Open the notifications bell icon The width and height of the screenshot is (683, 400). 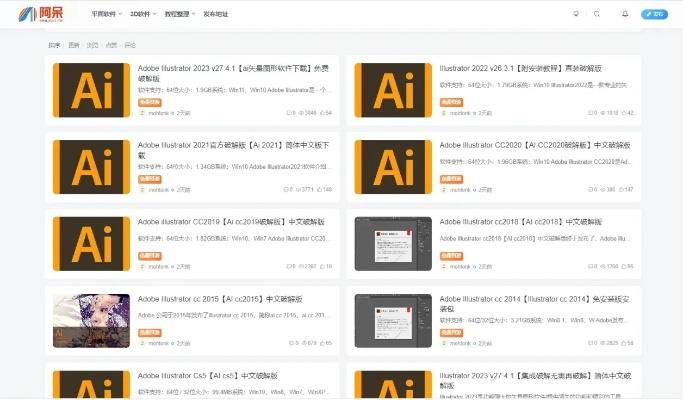[x=625, y=14]
